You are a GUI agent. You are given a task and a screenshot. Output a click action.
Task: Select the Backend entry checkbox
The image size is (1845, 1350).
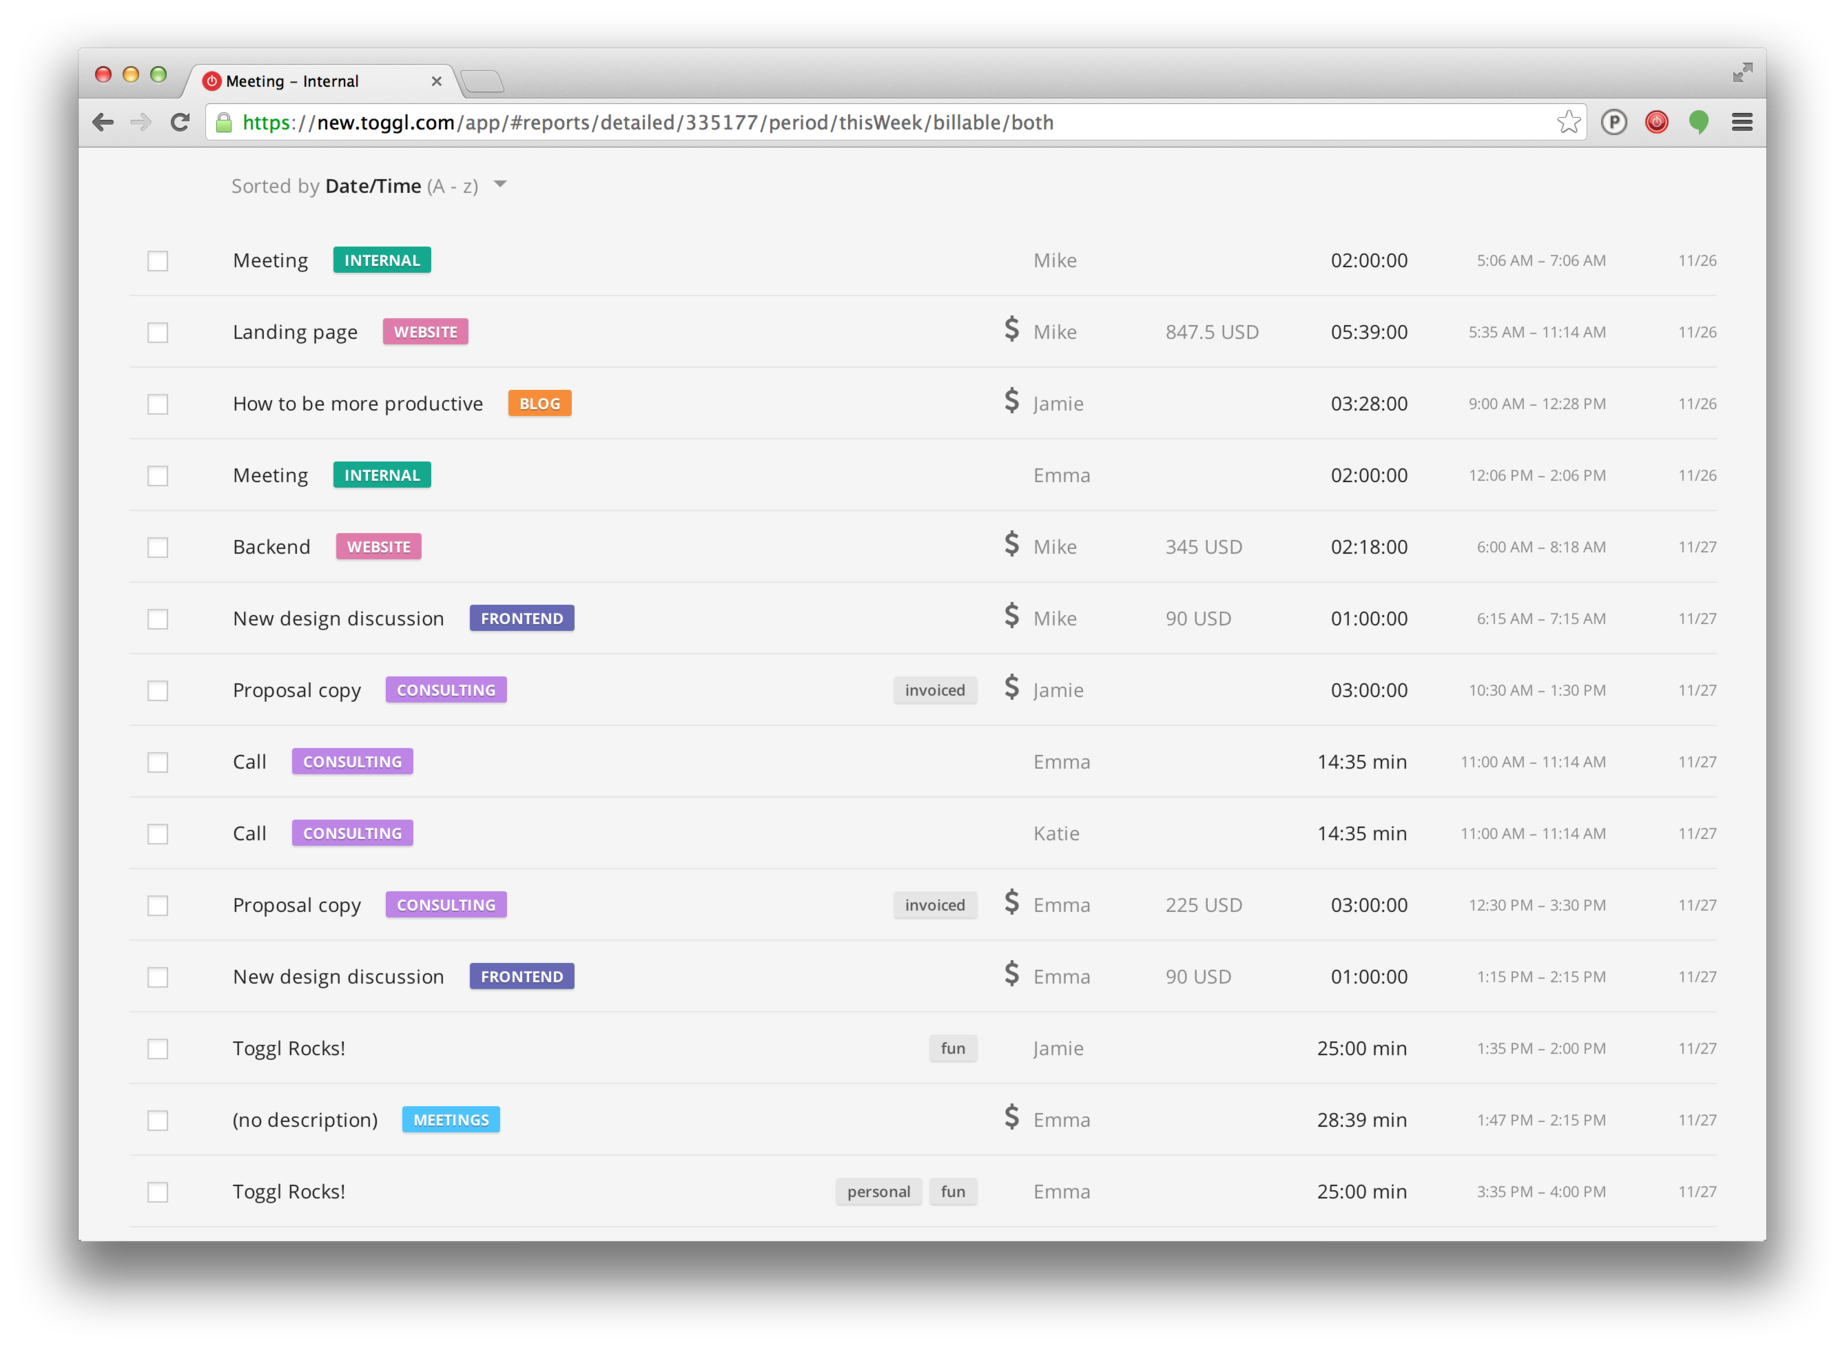(158, 548)
